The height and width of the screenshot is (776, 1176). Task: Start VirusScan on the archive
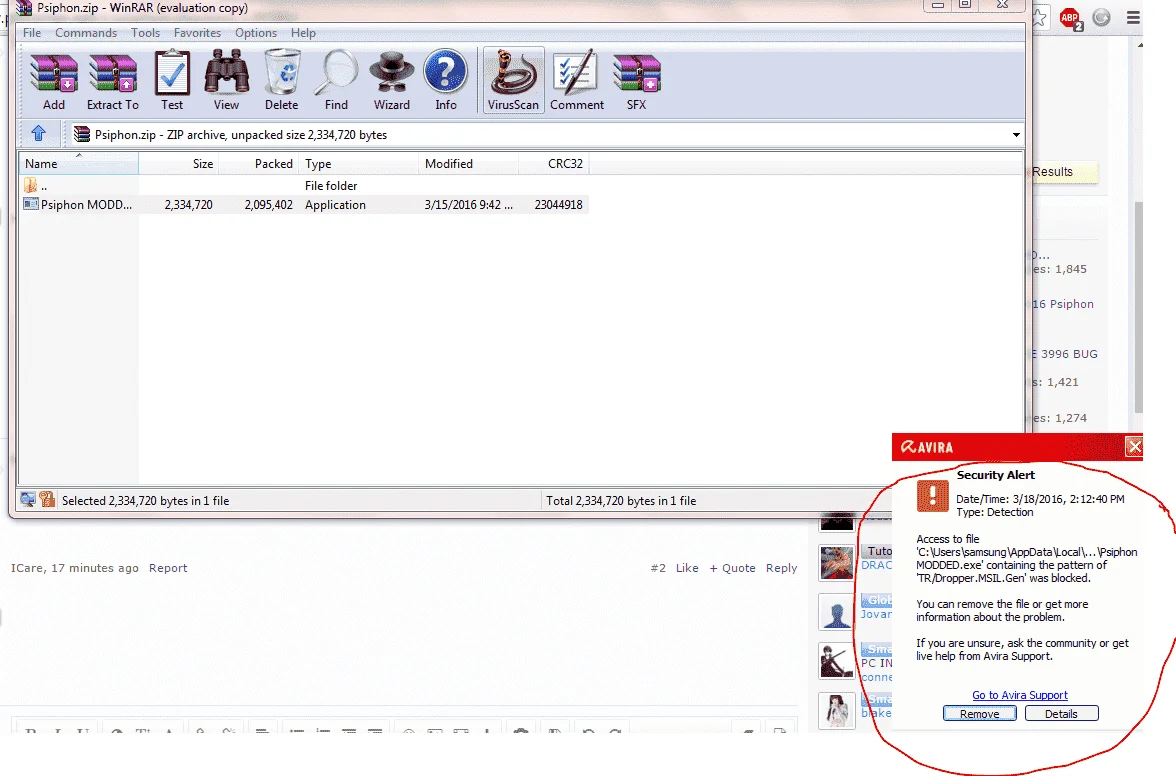[x=513, y=81]
